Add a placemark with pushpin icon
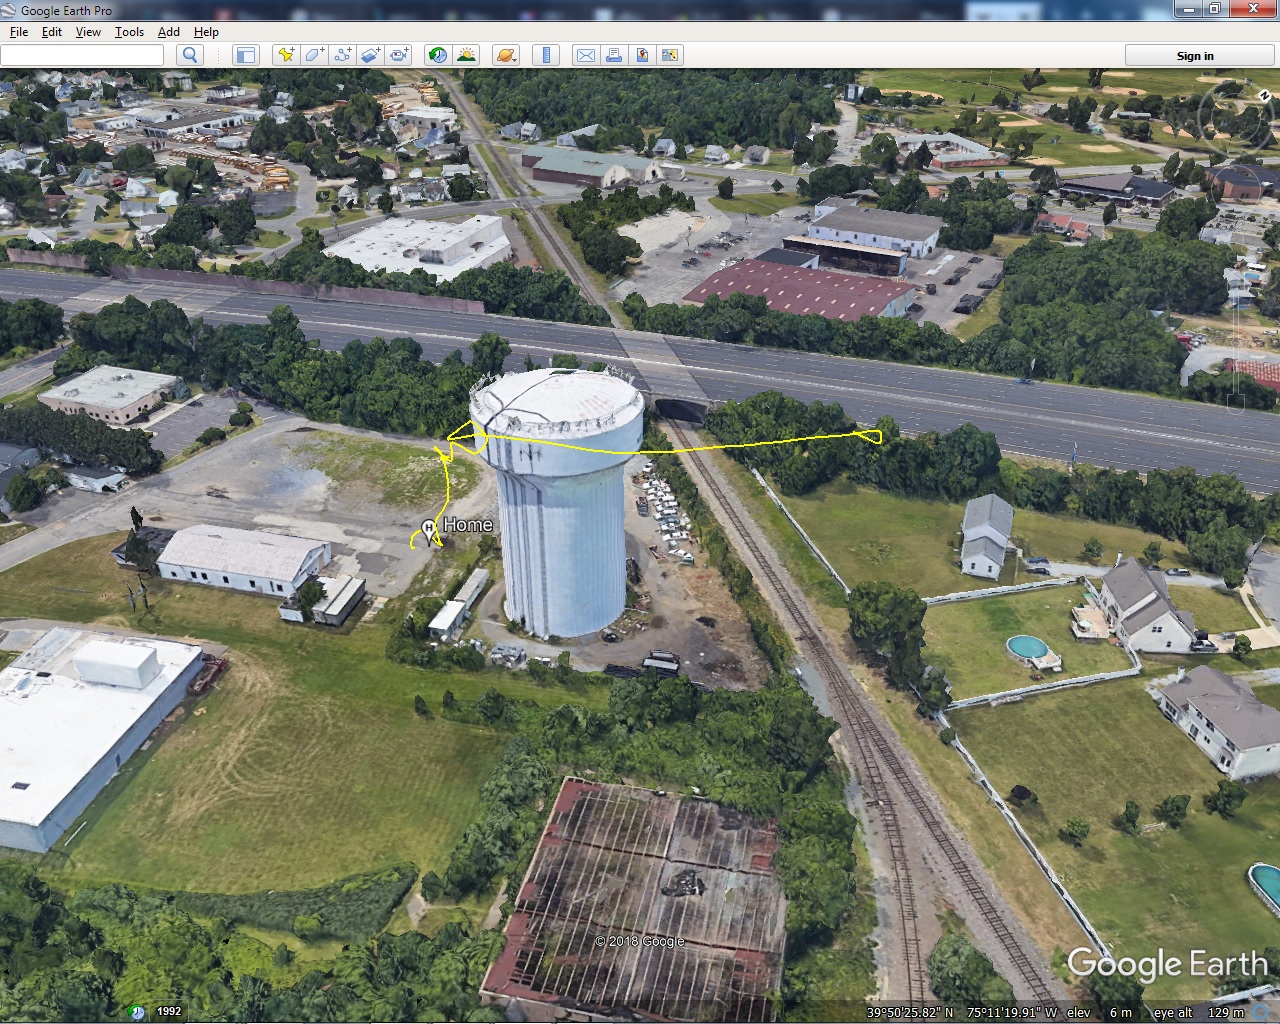The height and width of the screenshot is (1024, 1280). [286, 55]
